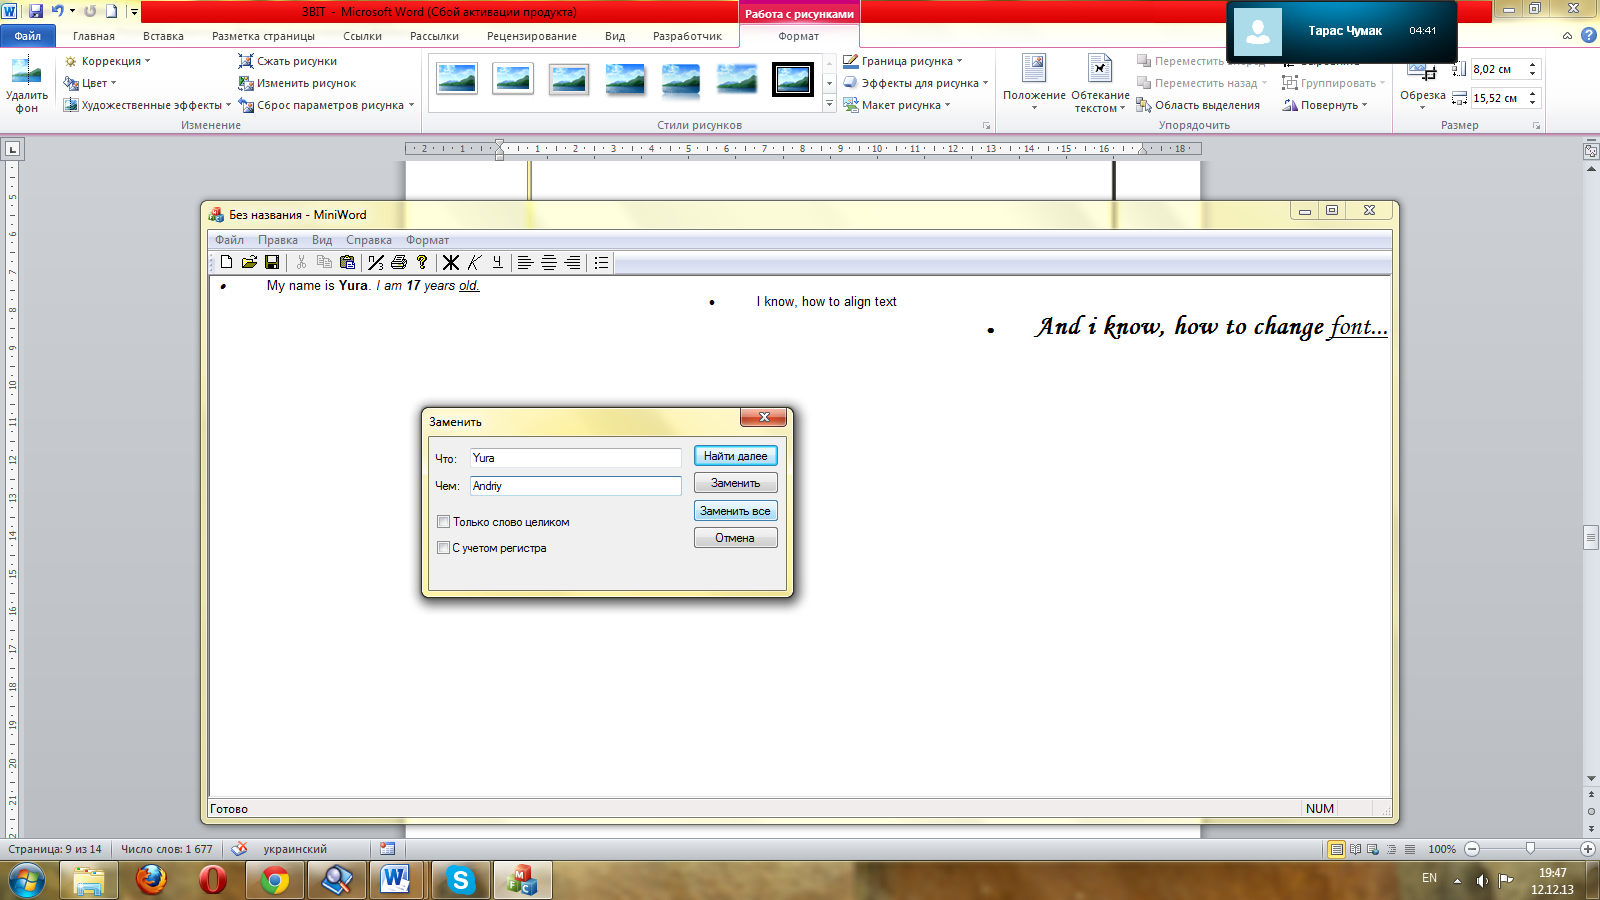Image resolution: width=1600 pixels, height=900 pixels.
Task: Click the Open folder icon in MiniWord toolbar
Action: 249,262
